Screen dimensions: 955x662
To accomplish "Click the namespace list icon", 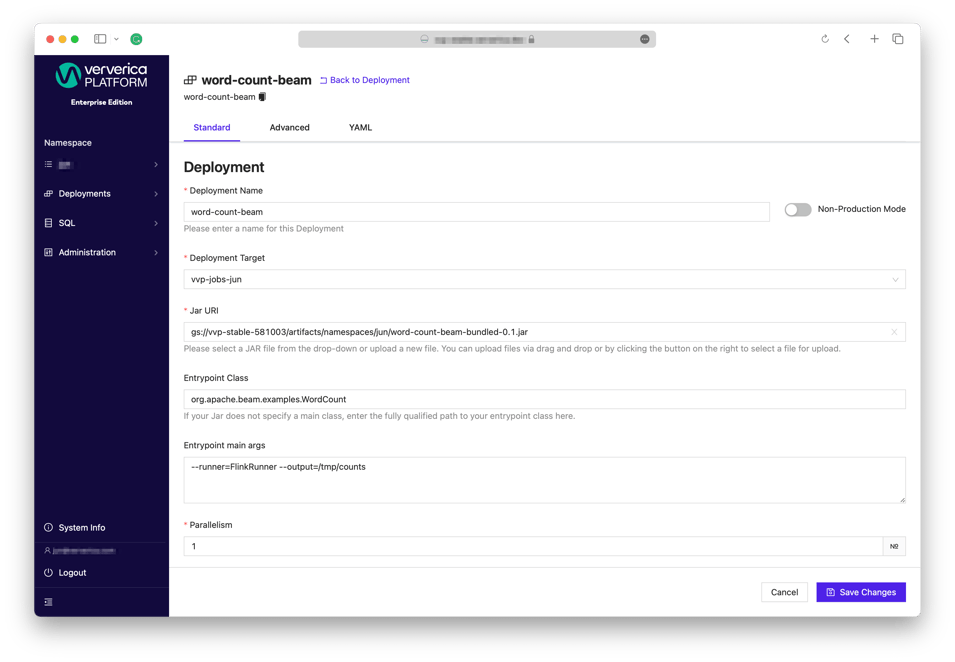I will coord(48,164).
